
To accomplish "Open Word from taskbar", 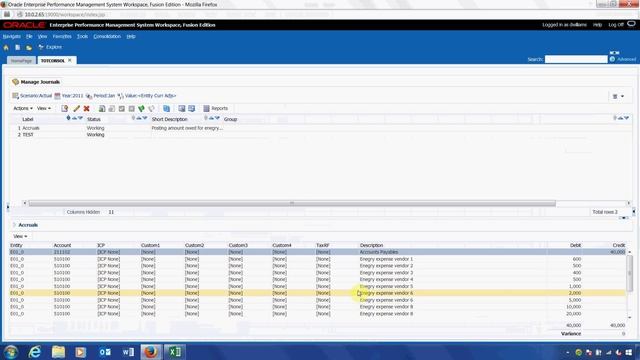I will [x=128, y=352].
